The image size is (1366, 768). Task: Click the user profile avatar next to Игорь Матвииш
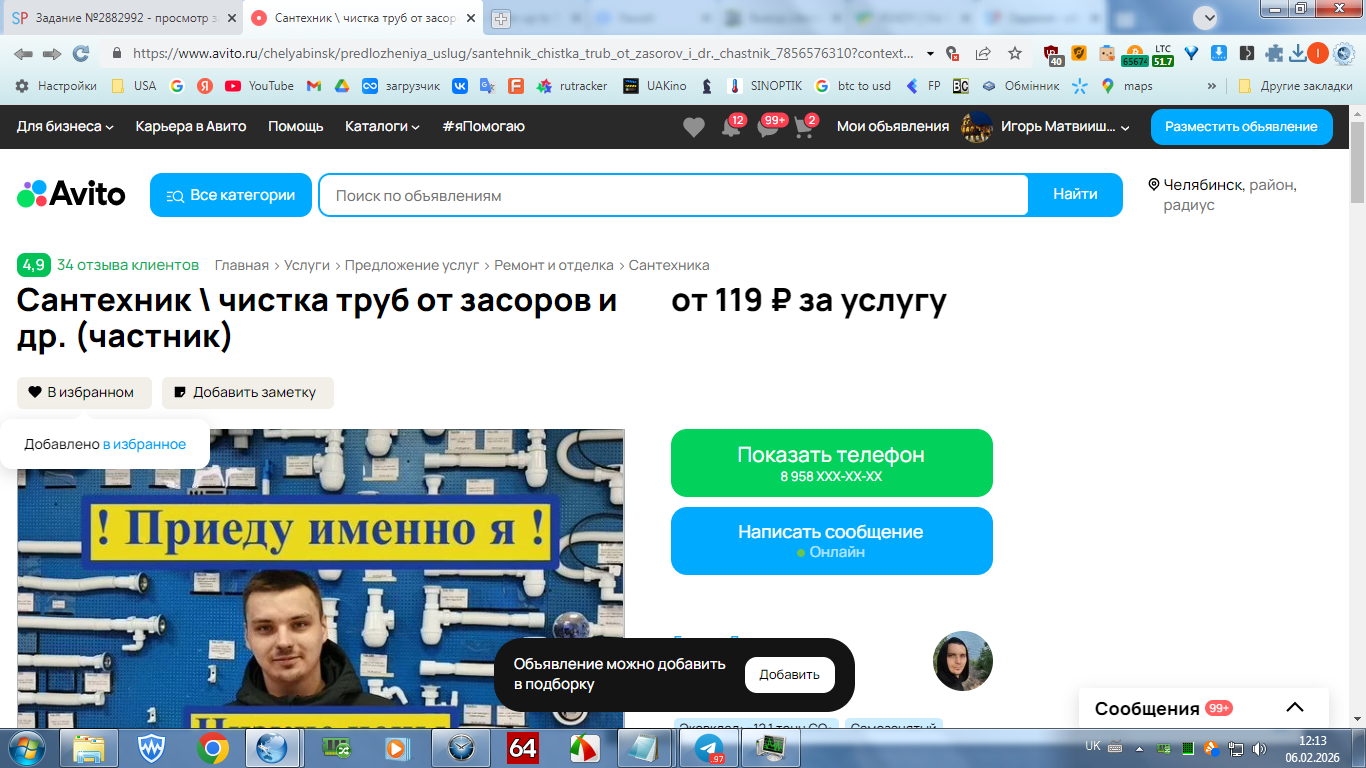point(976,127)
